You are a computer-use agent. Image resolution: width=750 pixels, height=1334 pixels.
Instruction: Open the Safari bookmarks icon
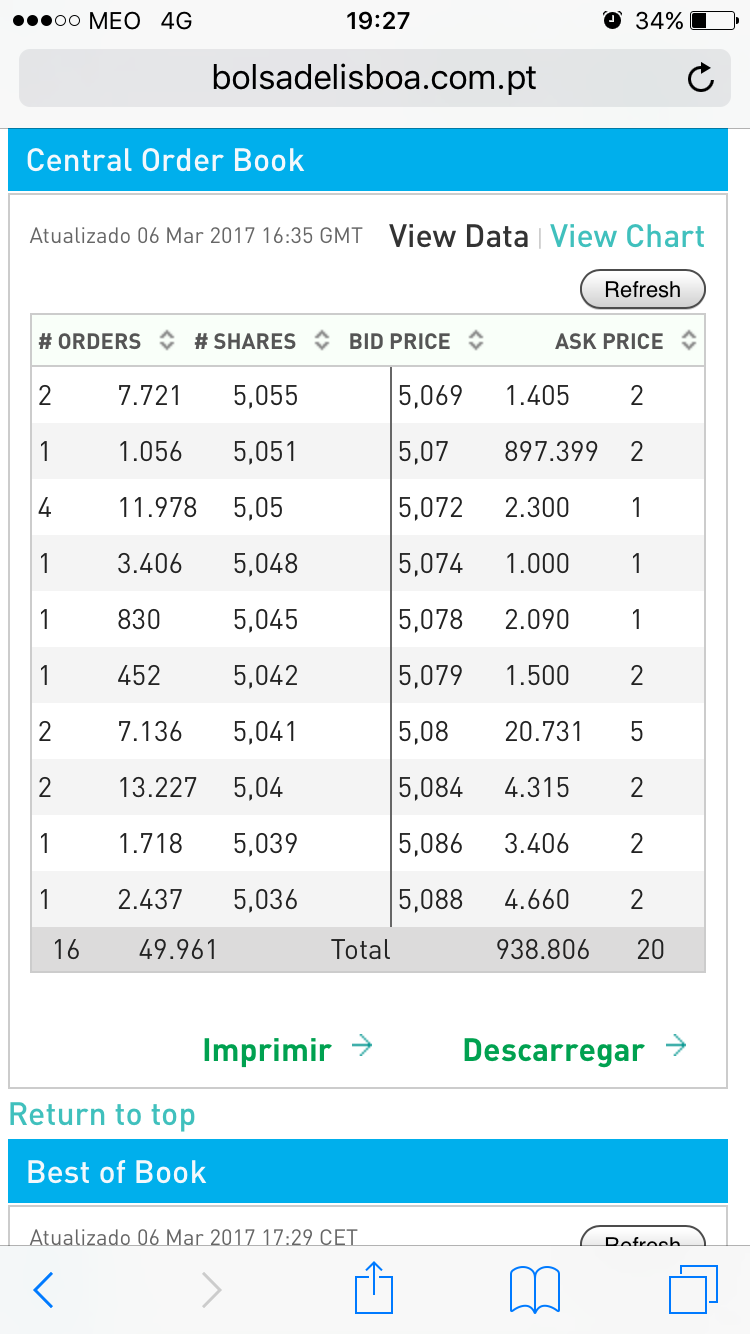[535, 1290]
